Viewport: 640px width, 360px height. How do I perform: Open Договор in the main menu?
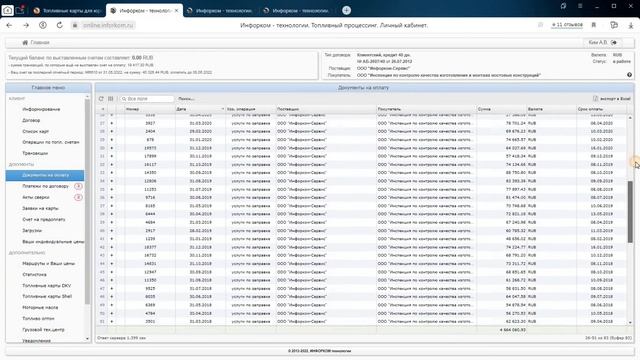(x=31, y=120)
